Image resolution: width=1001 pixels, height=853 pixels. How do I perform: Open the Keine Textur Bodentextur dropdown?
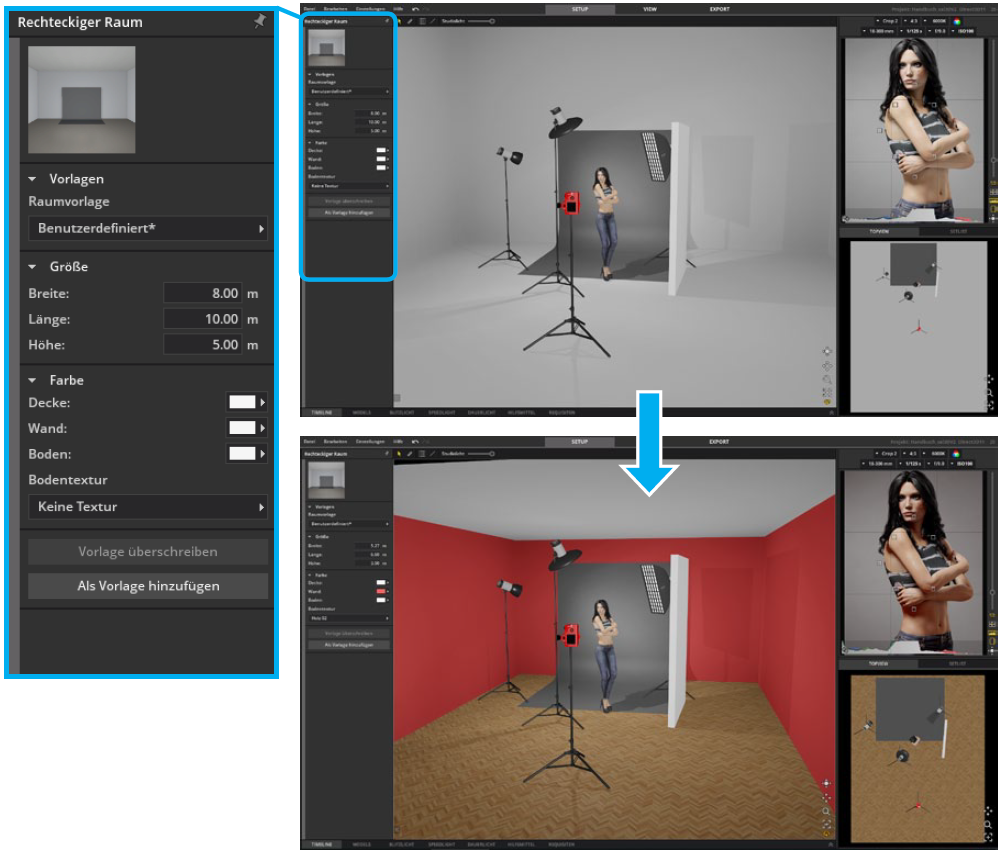pos(148,507)
